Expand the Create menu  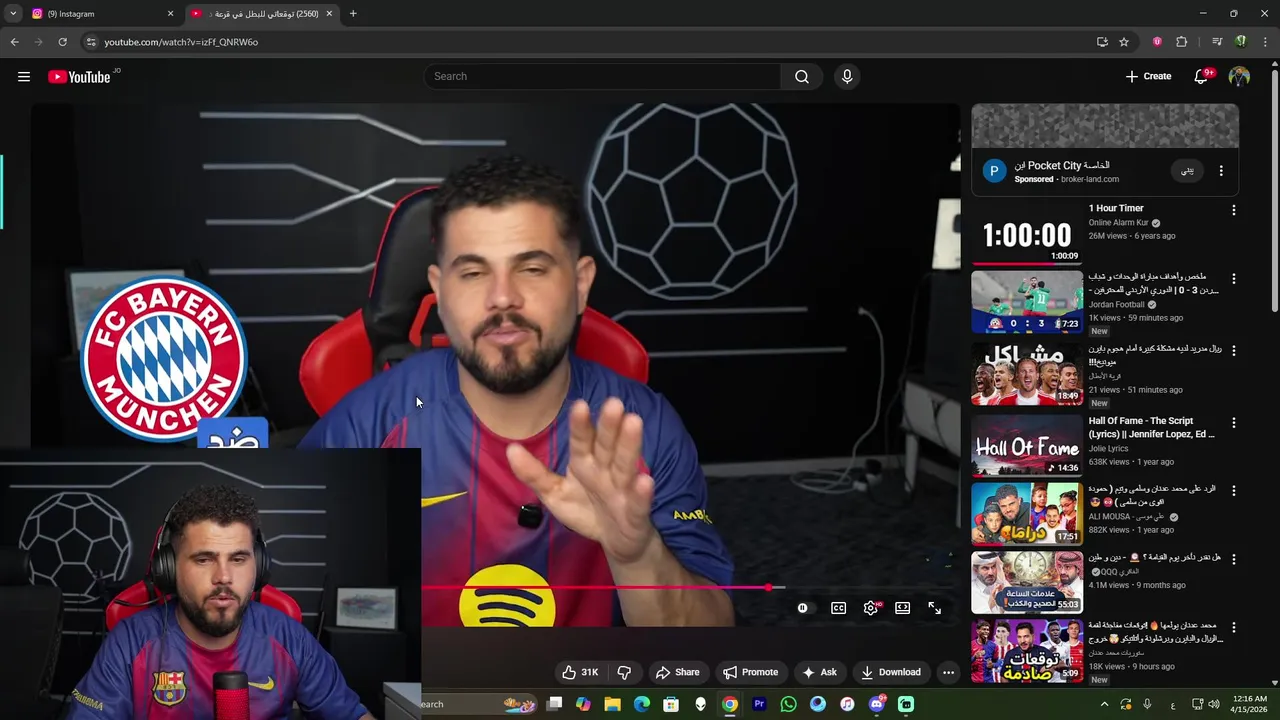click(x=1148, y=77)
